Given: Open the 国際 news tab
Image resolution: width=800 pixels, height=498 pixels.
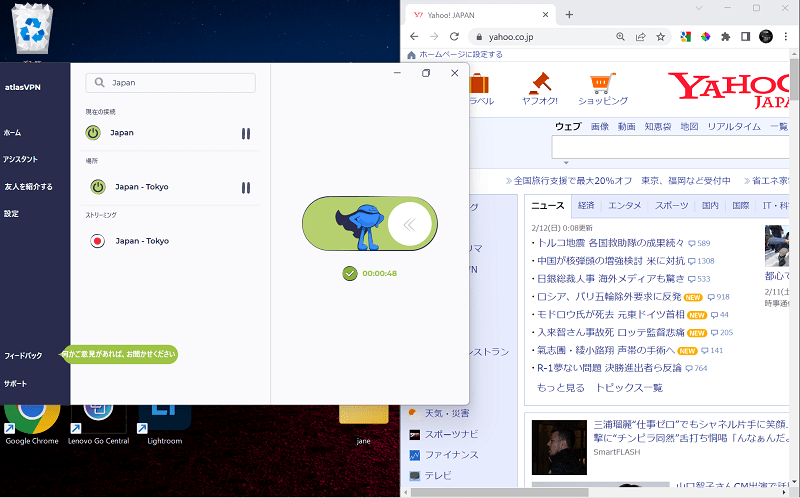Looking at the screenshot, I should point(740,205).
